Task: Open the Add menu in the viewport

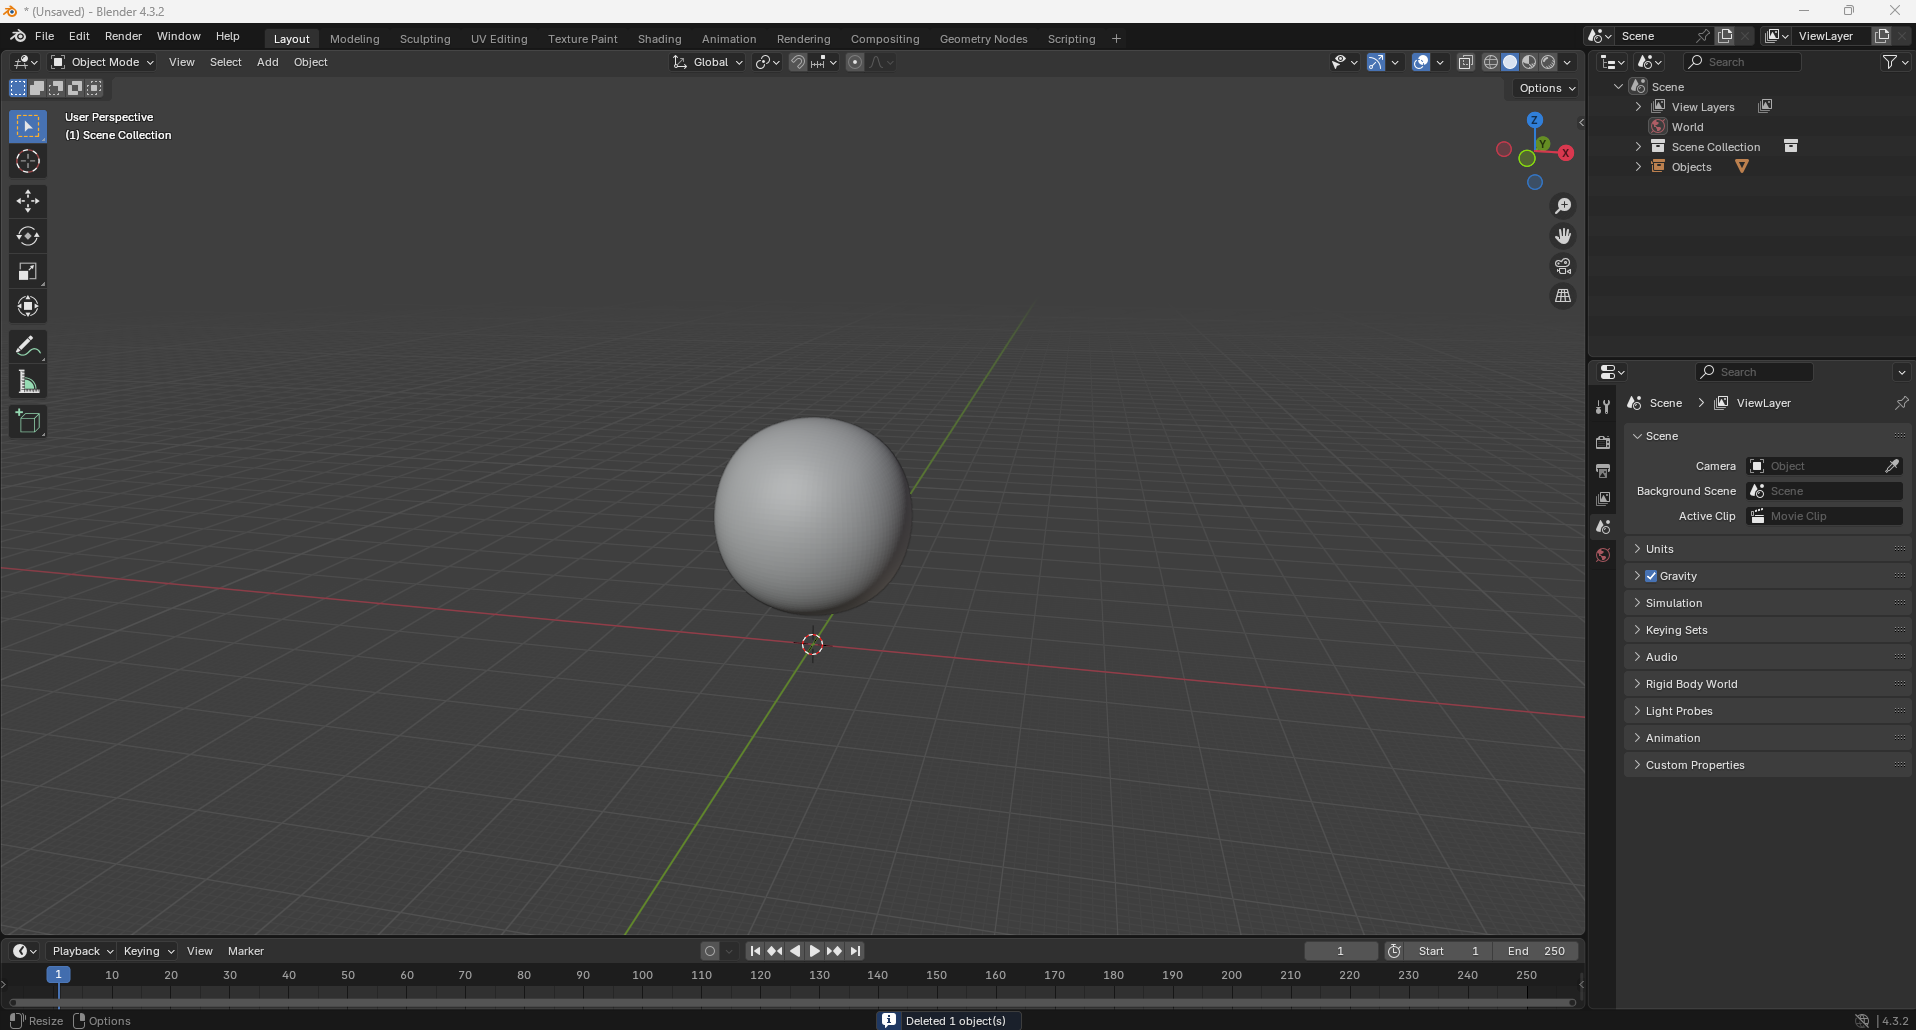Action: click(266, 62)
